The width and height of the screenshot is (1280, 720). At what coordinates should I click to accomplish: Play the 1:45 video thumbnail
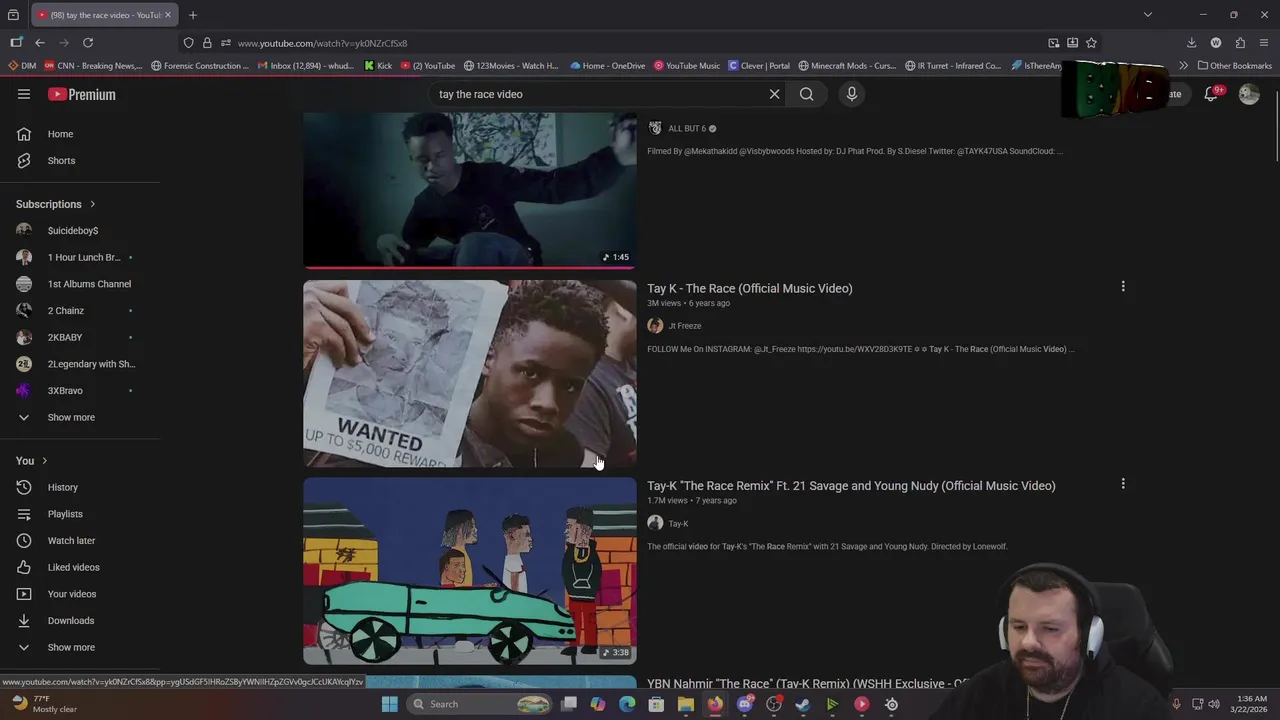coord(470,190)
